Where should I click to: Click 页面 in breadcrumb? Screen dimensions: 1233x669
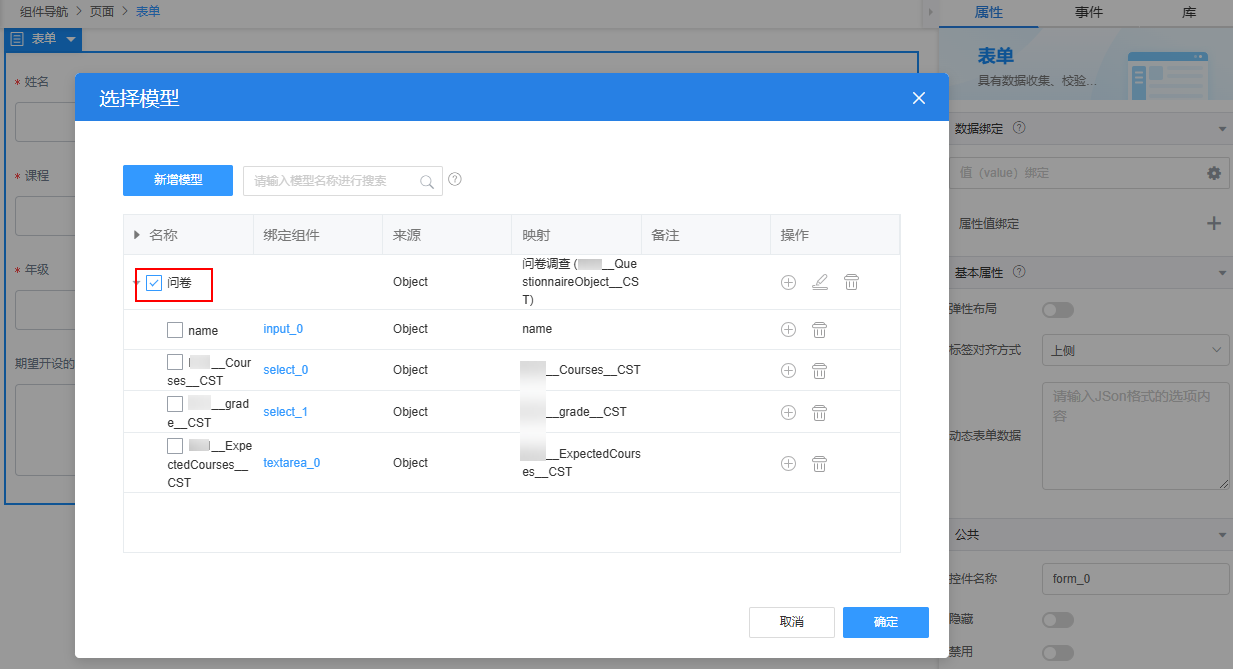tap(102, 12)
